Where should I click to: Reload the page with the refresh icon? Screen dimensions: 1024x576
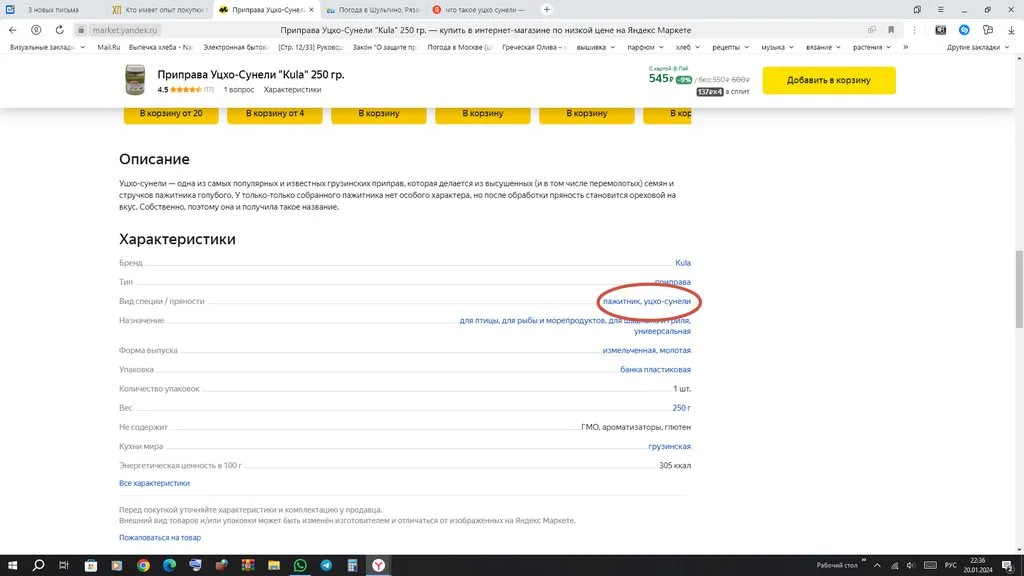[59, 30]
